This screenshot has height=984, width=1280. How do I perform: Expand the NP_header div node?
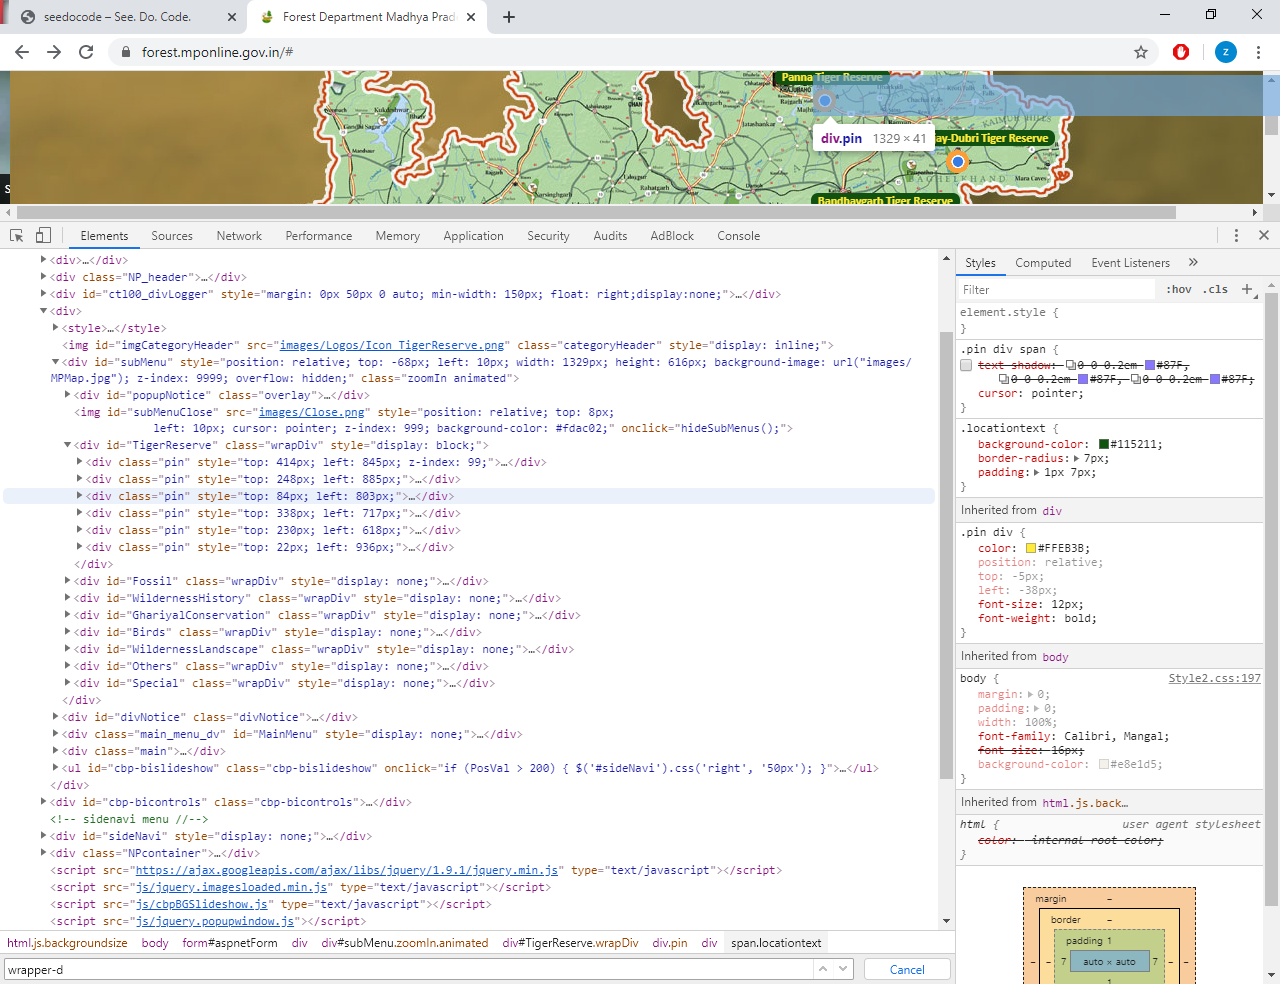click(44, 277)
